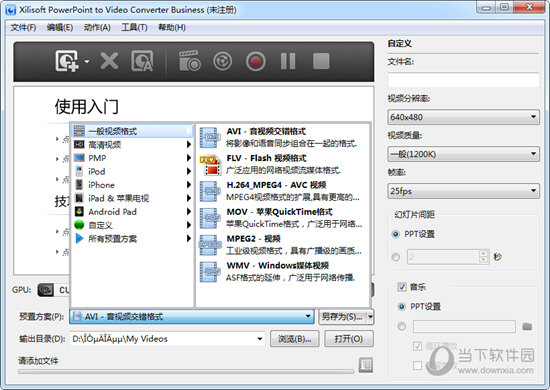Select 一般视频格式 category in preset list
This screenshot has height=390, width=550.
tap(133, 132)
